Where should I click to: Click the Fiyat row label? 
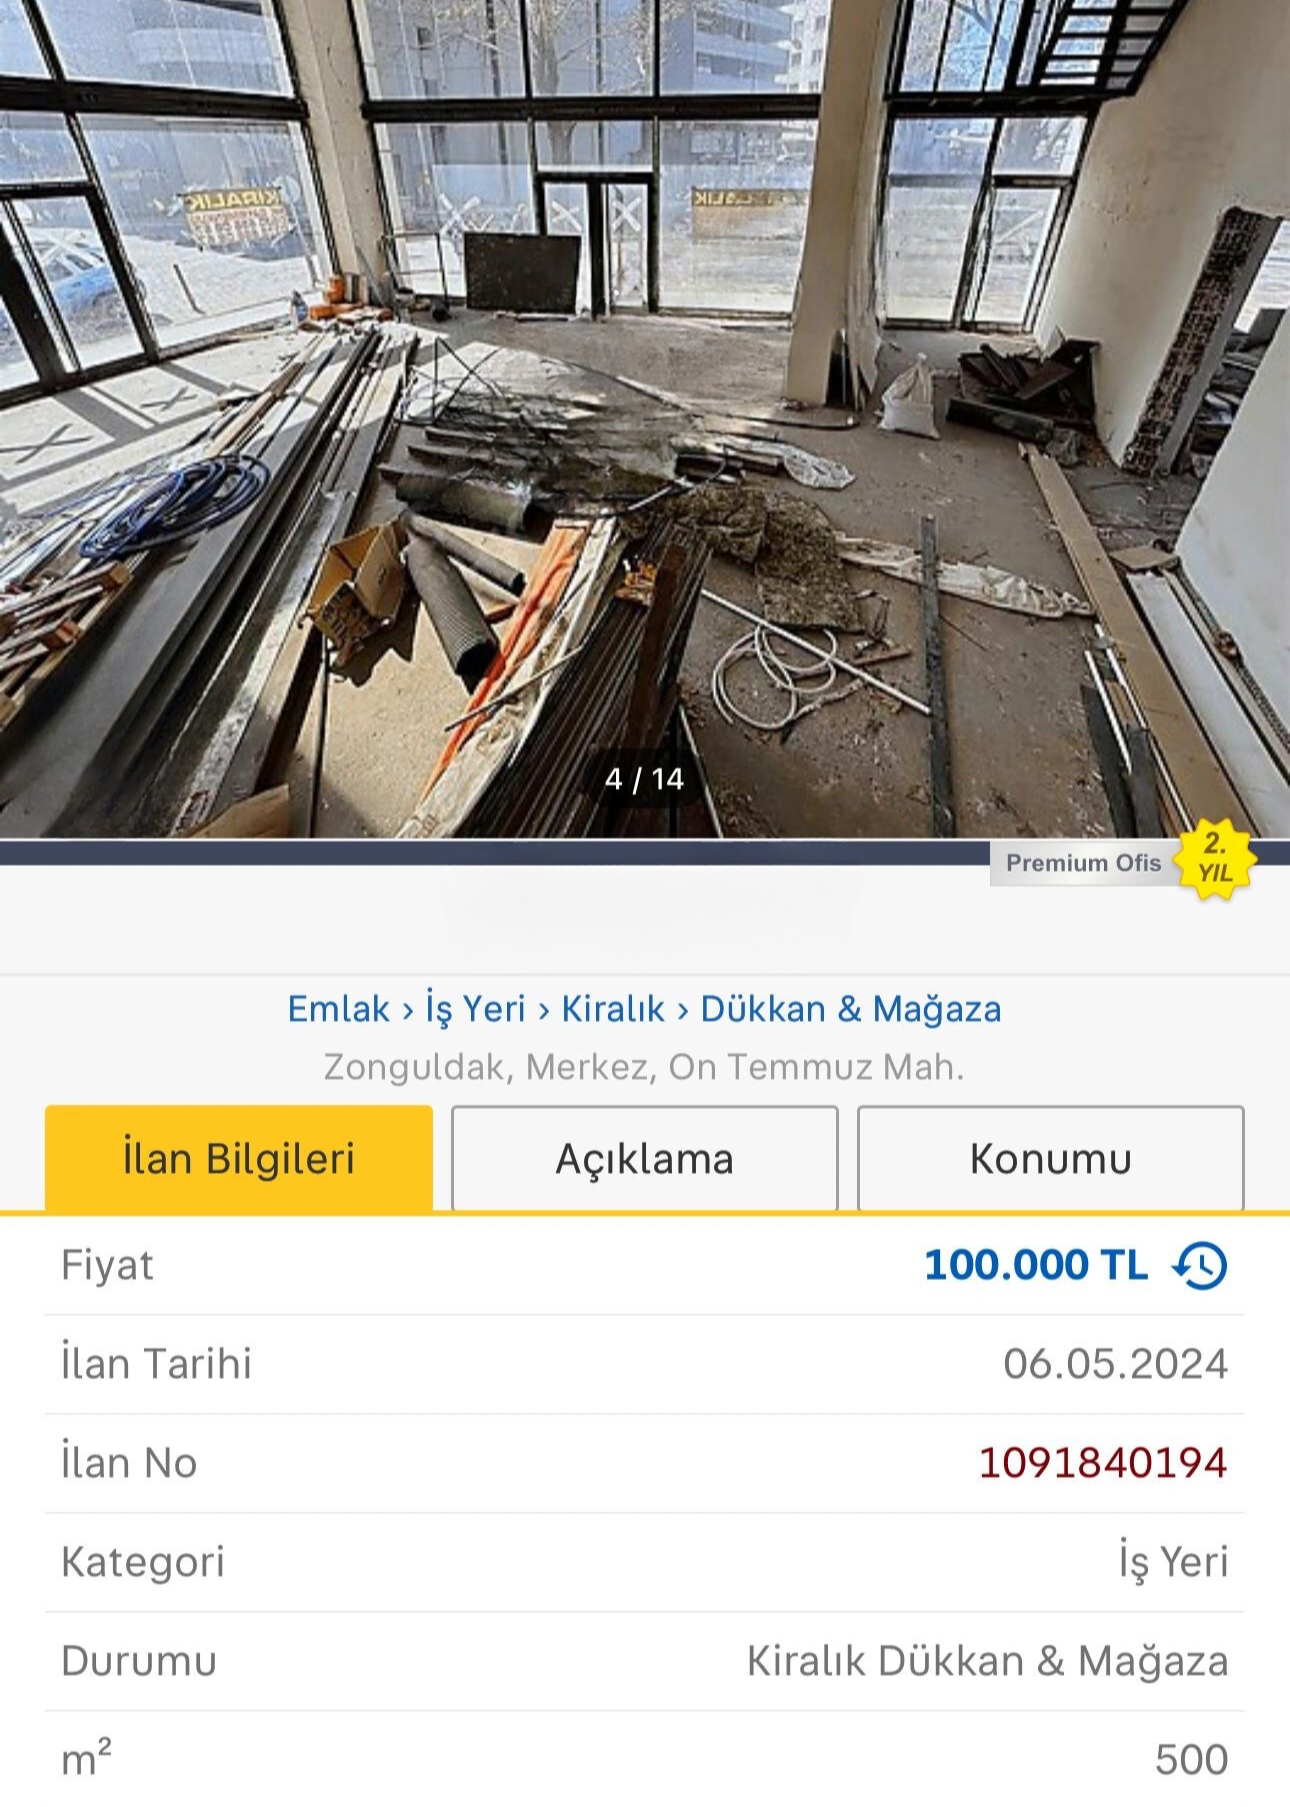point(107,1265)
